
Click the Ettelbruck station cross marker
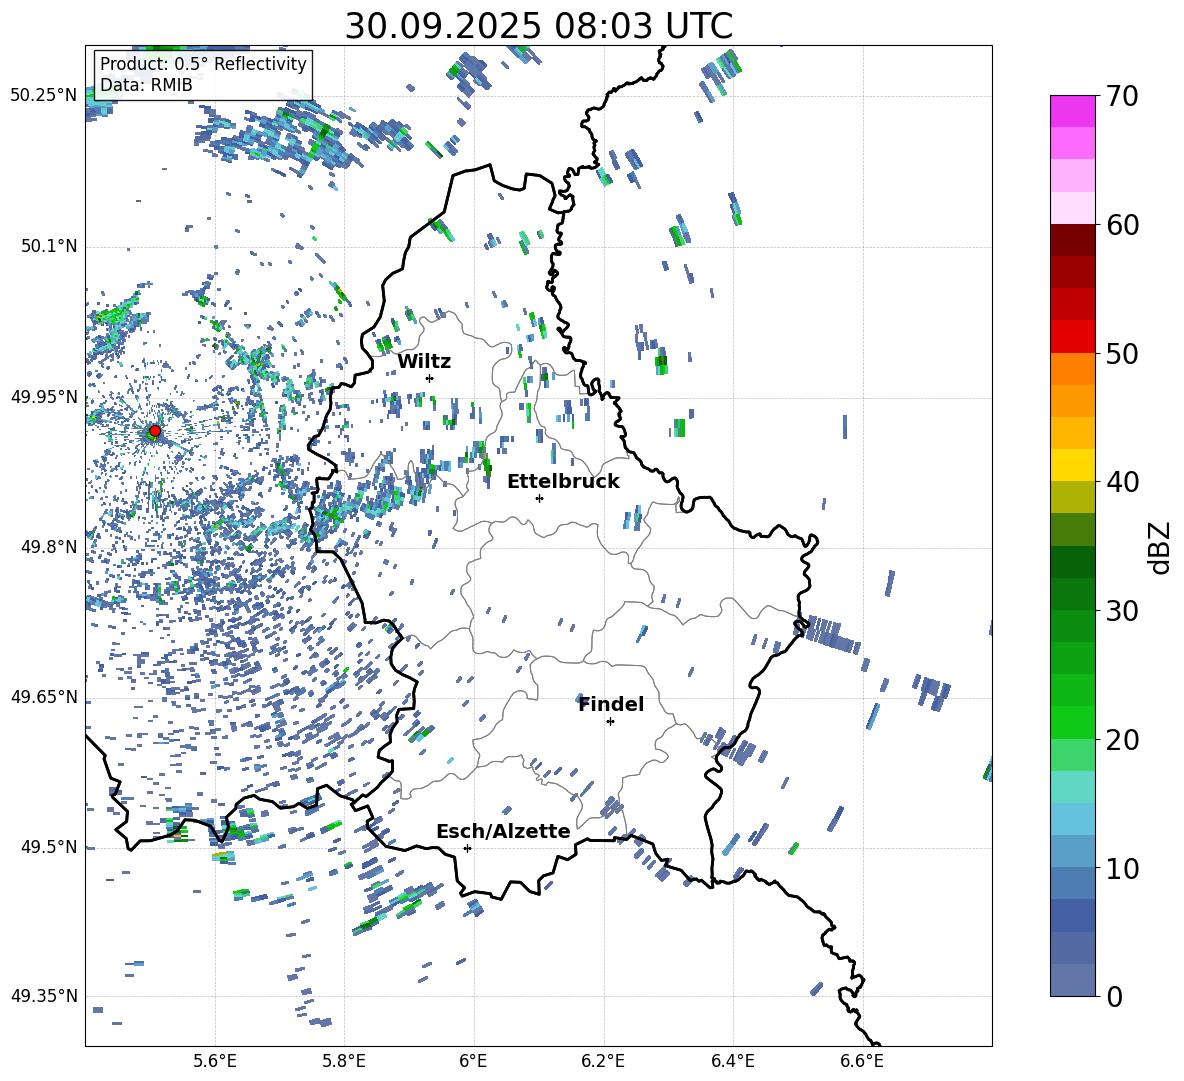coord(539,498)
